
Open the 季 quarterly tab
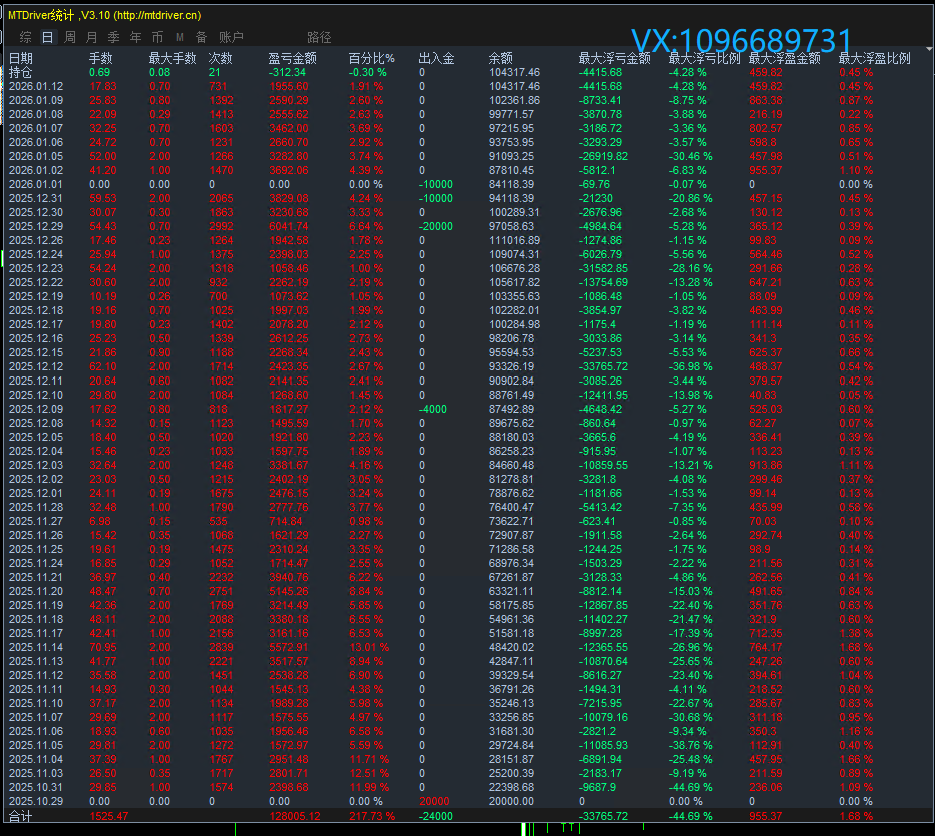pyautogui.click(x=114, y=37)
